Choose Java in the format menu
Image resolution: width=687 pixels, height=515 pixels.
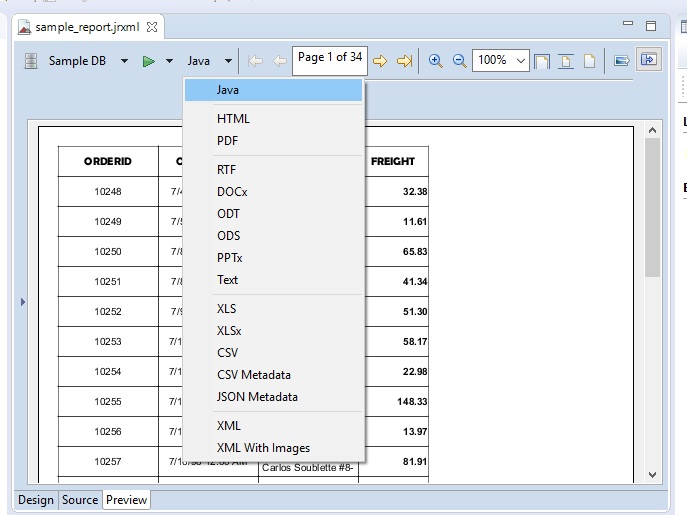273,90
